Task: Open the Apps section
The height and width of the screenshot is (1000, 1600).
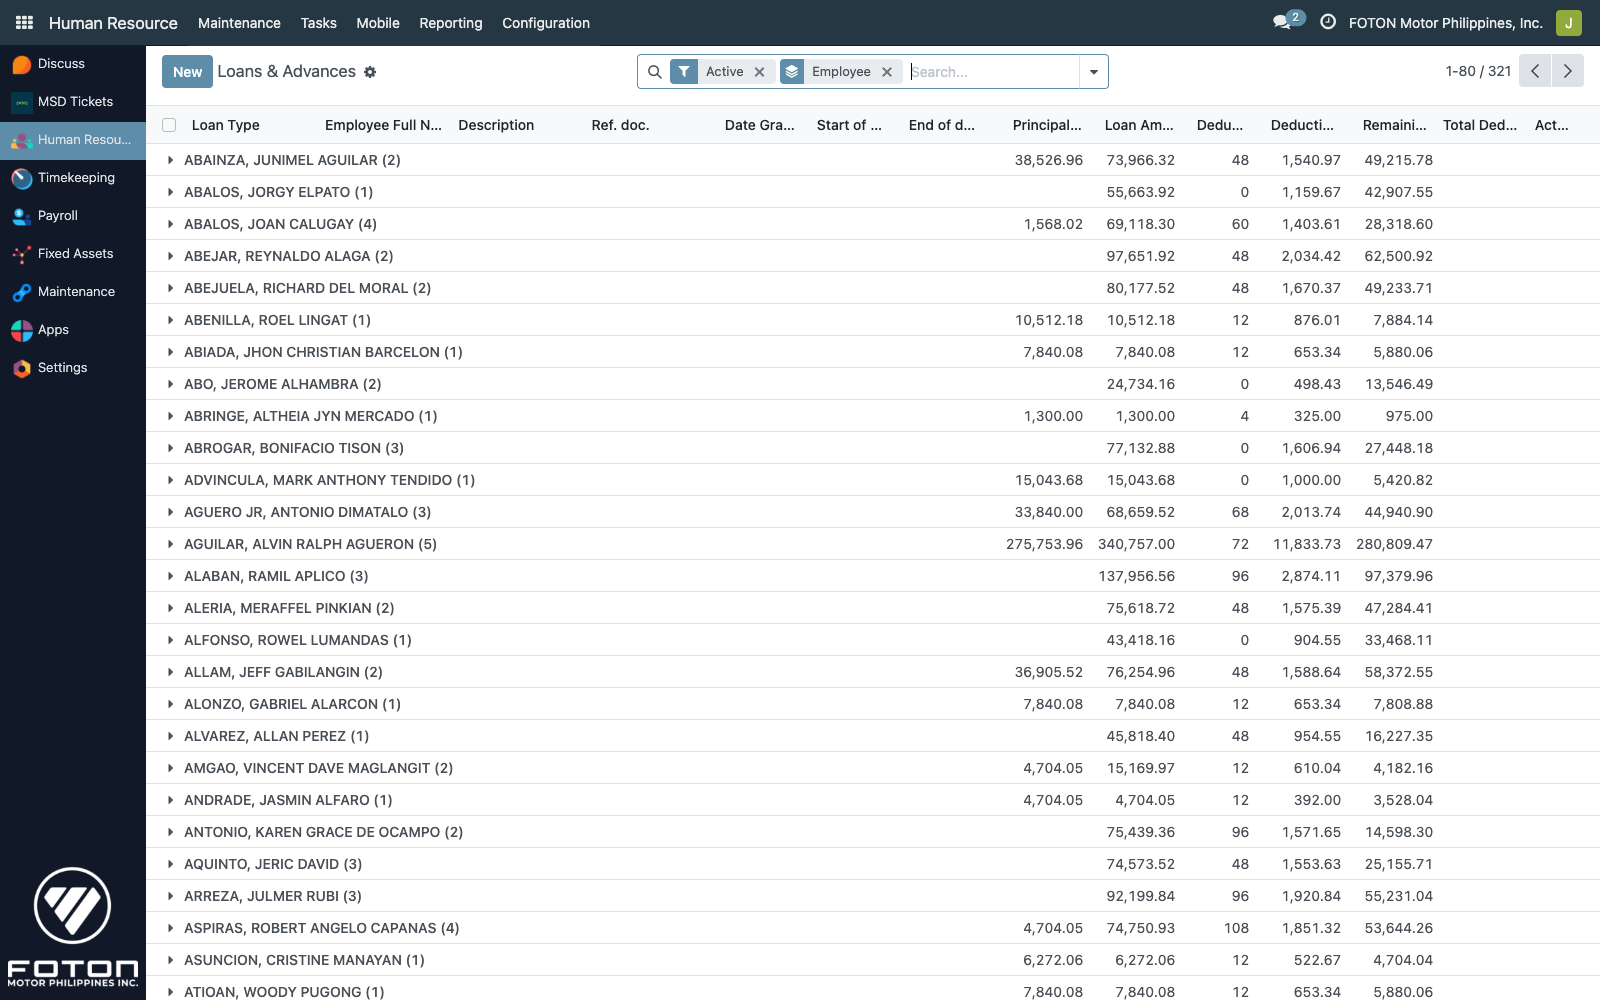Action: pyautogui.click(x=53, y=329)
